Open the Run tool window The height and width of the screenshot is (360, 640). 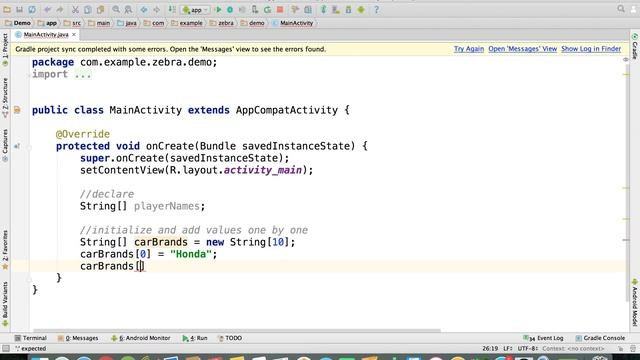[195, 338]
